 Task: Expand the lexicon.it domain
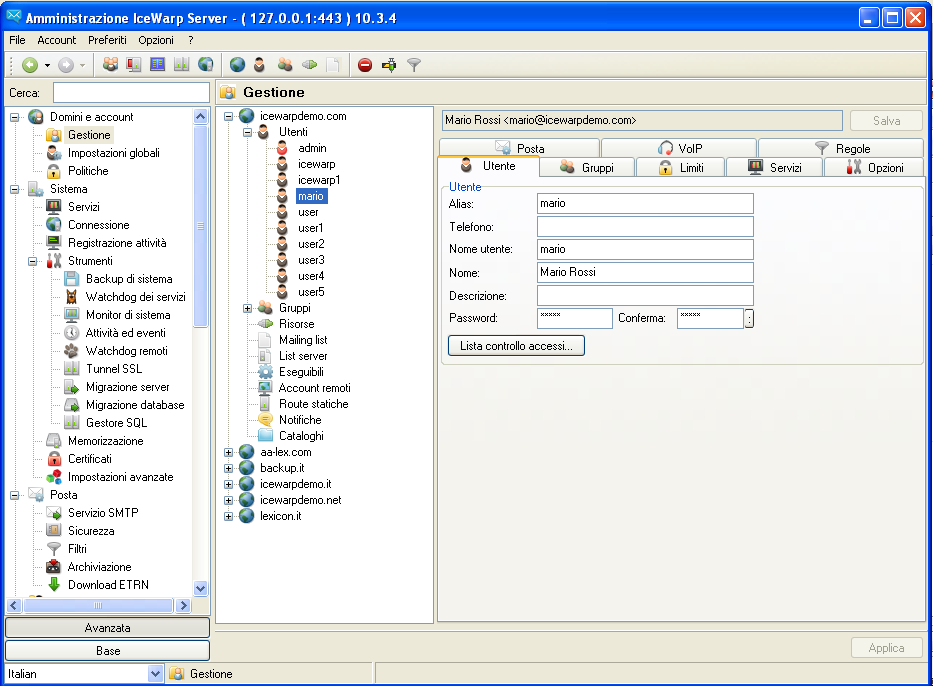pyautogui.click(x=228, y=516)
